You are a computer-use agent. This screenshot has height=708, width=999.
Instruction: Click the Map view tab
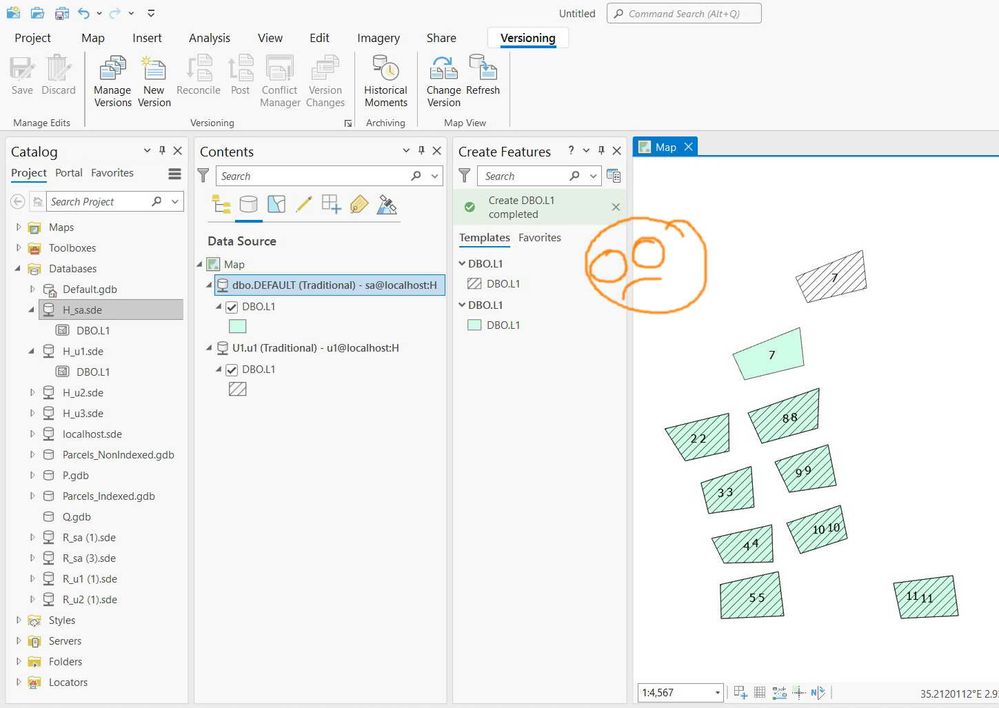coord(665,147)
